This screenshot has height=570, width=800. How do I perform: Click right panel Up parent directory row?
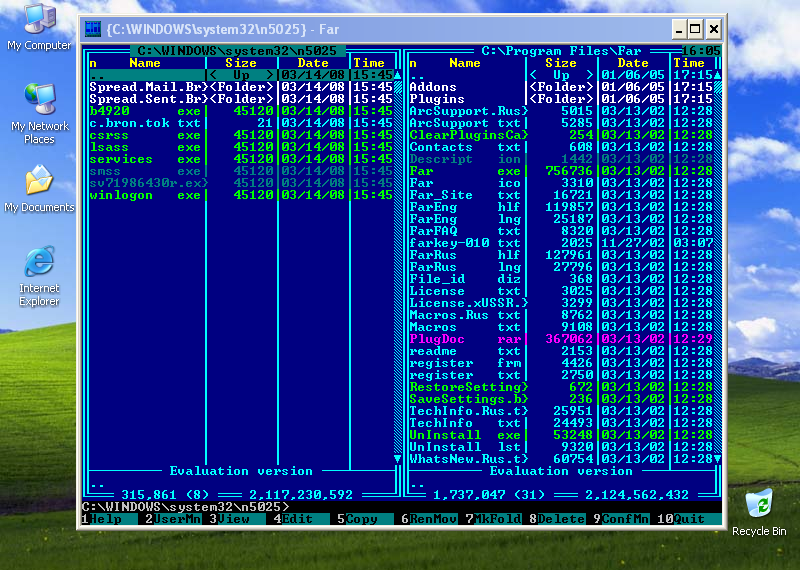(561, 75)
